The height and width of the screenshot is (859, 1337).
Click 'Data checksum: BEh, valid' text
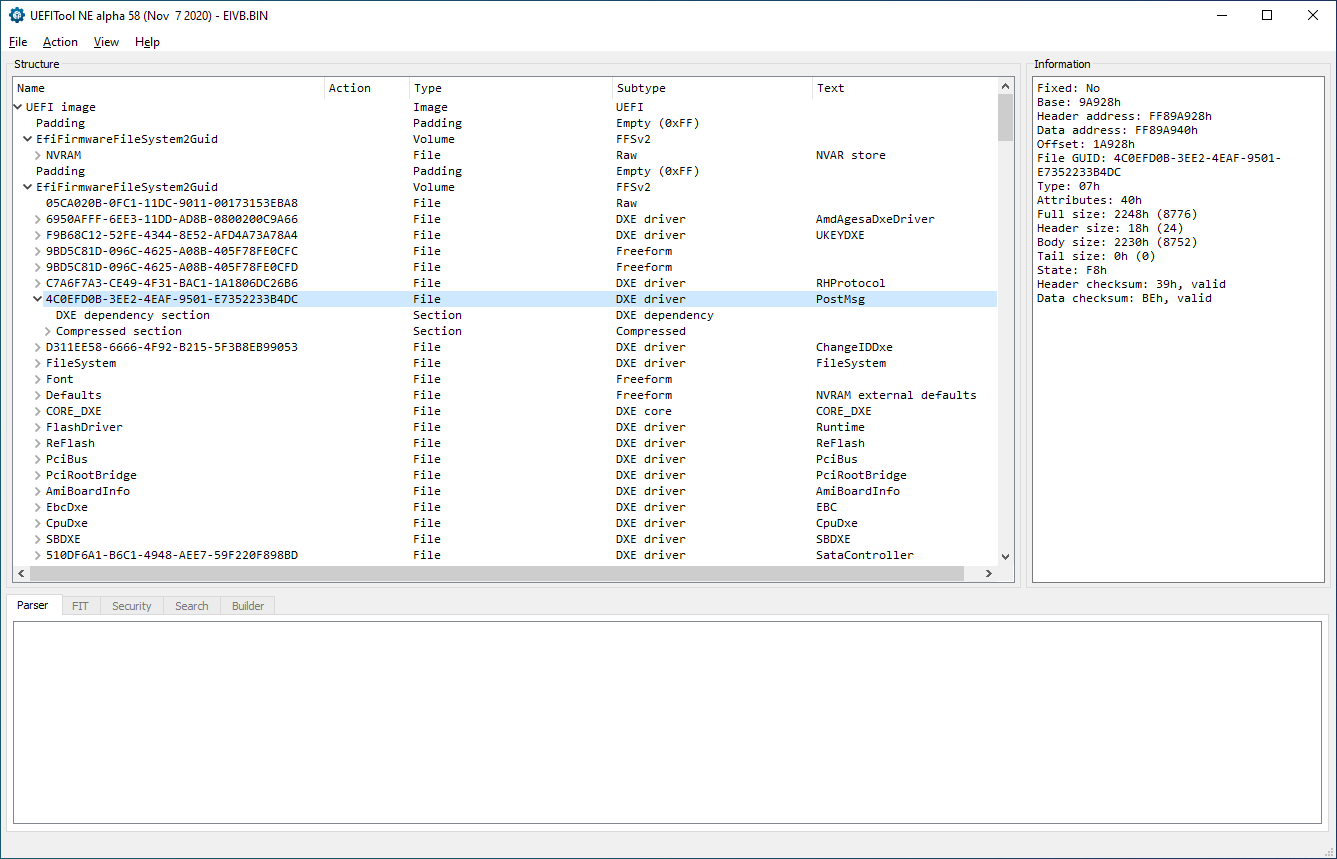[x=1124, y=298]
